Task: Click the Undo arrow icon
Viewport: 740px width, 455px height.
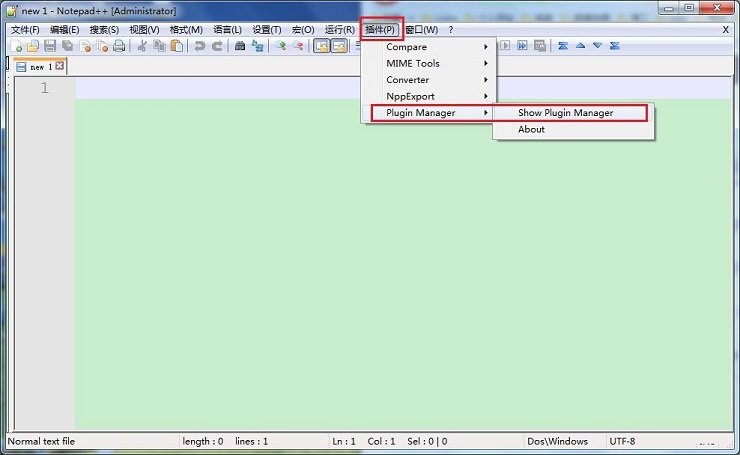Action: click(200, 46)
